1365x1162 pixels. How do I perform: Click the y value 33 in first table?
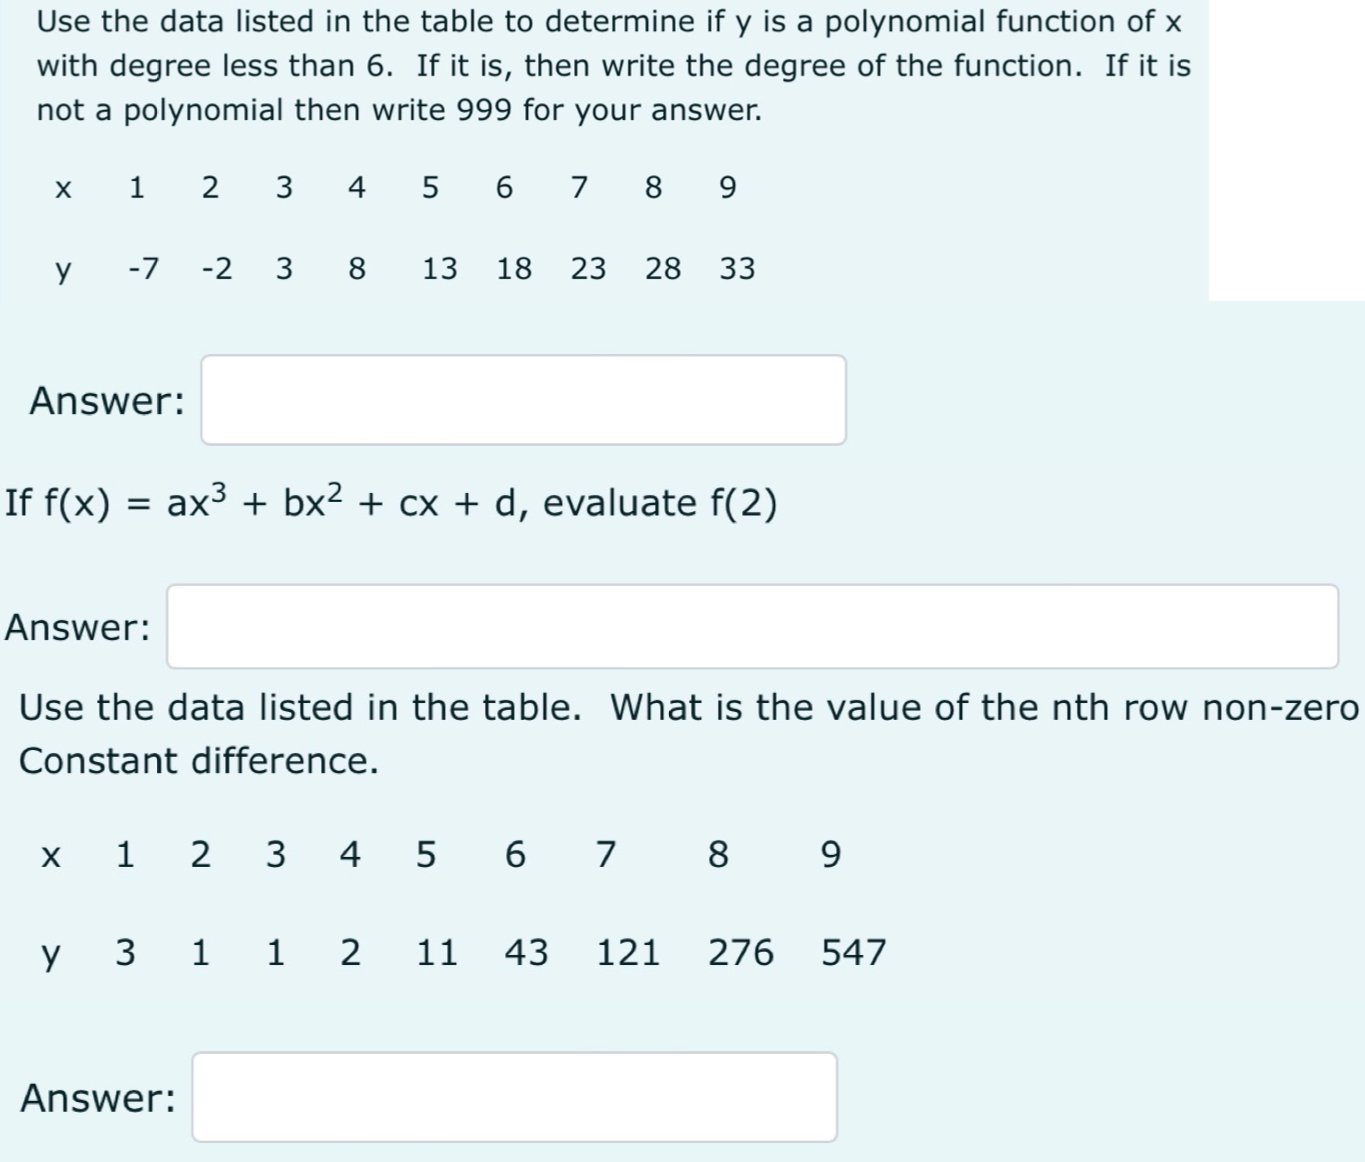coord(736,267)
